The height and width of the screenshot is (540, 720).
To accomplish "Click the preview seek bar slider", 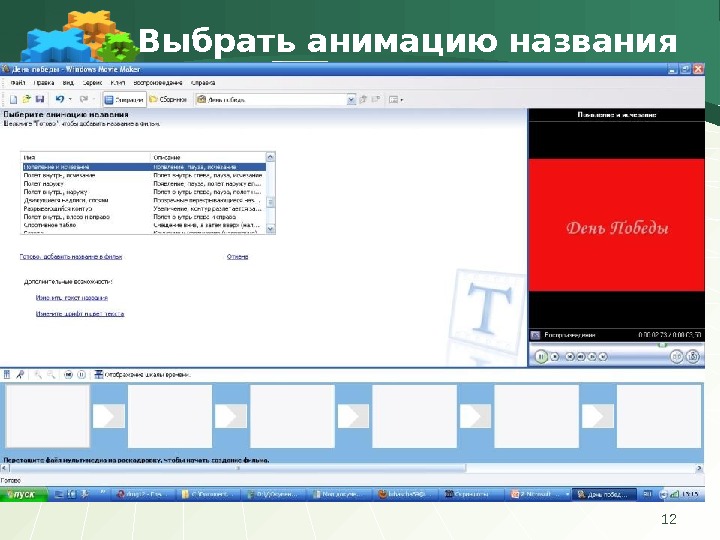I will pyautogui.click(x=662, y=344).
